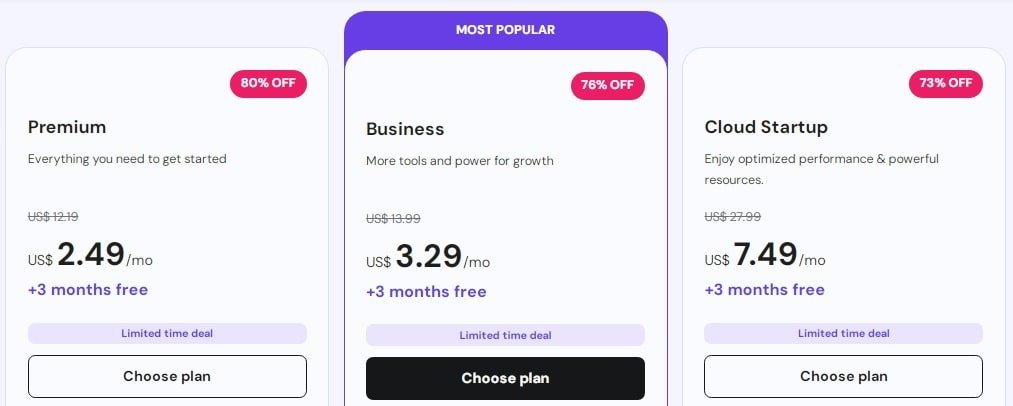The width and height of the screenshot is (1013, 406).
Task: Click Cloud Startup's +3 months free text
Action: 764,290
